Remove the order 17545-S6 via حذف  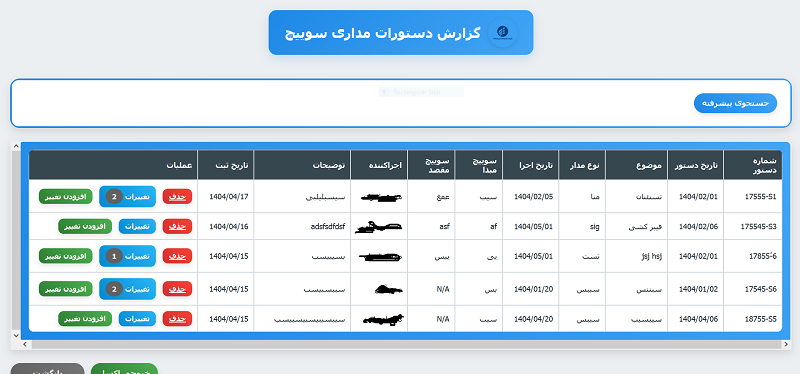click(177, 289)
